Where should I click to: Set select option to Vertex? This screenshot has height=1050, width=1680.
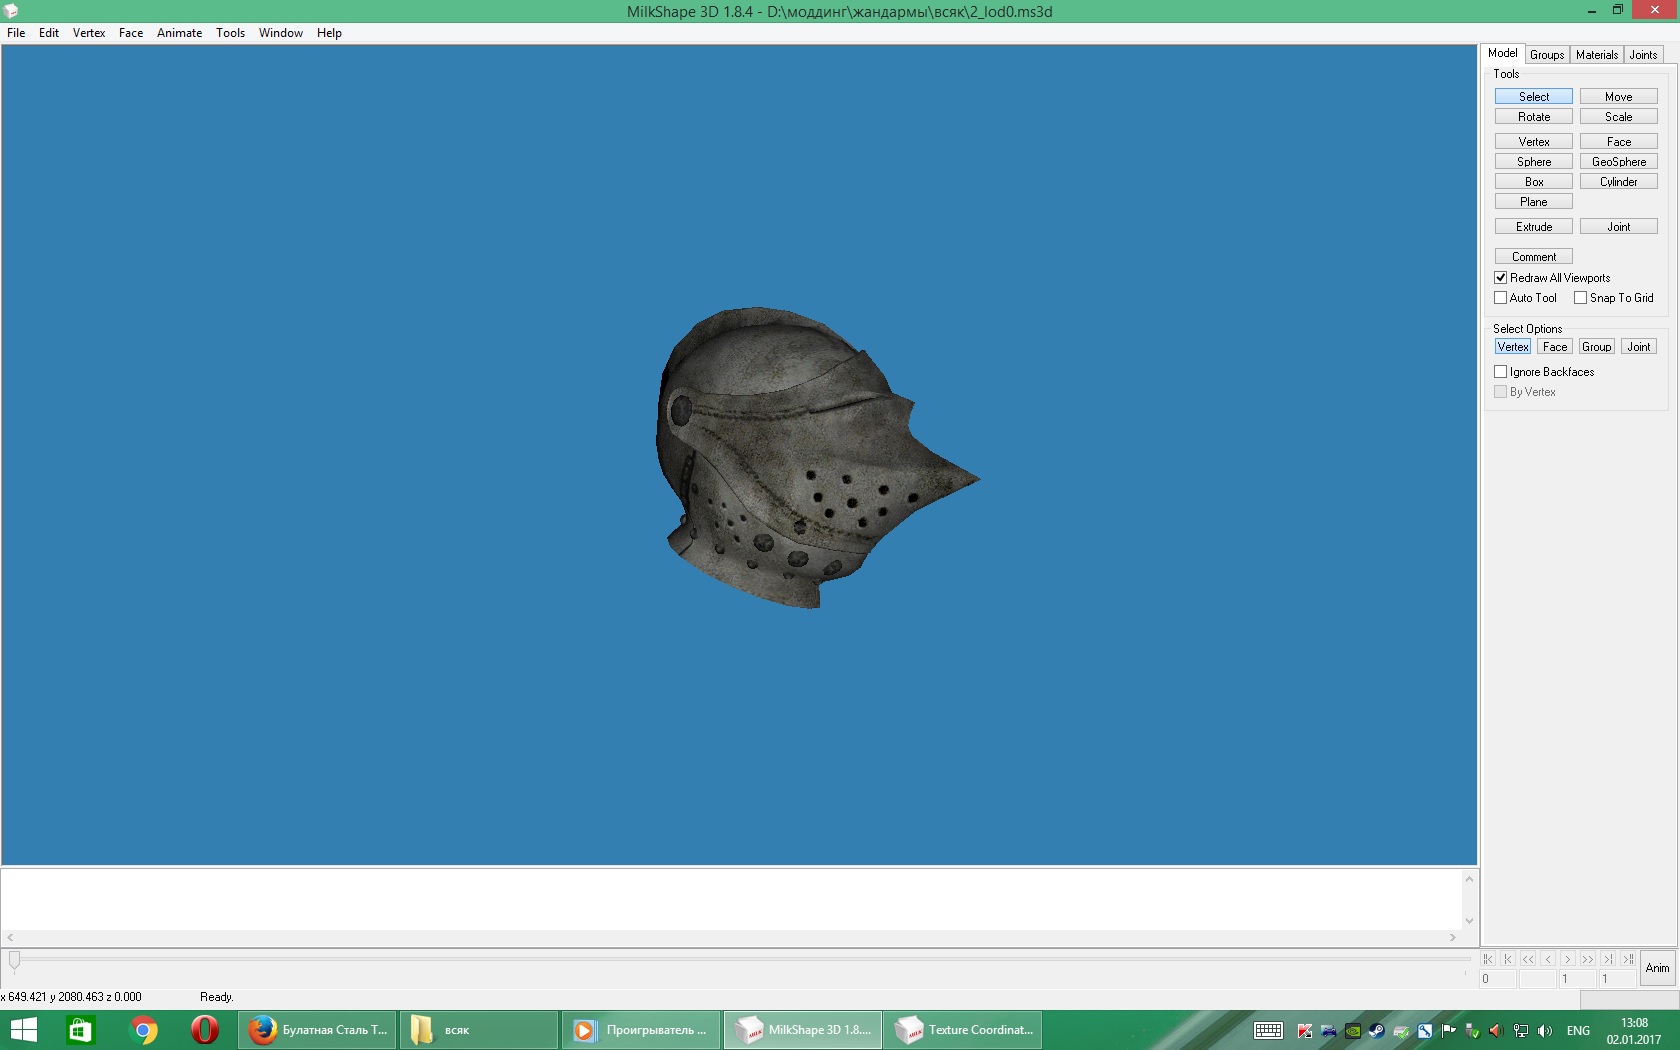1513,347
